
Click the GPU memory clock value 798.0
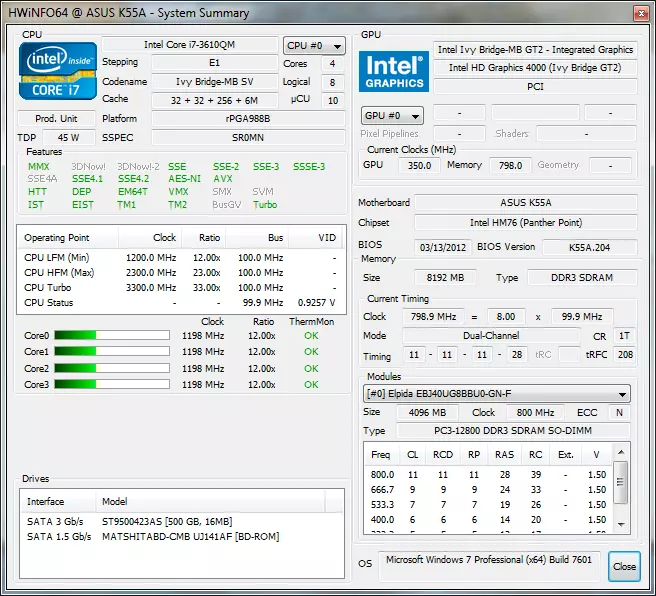tap(510, 166)
